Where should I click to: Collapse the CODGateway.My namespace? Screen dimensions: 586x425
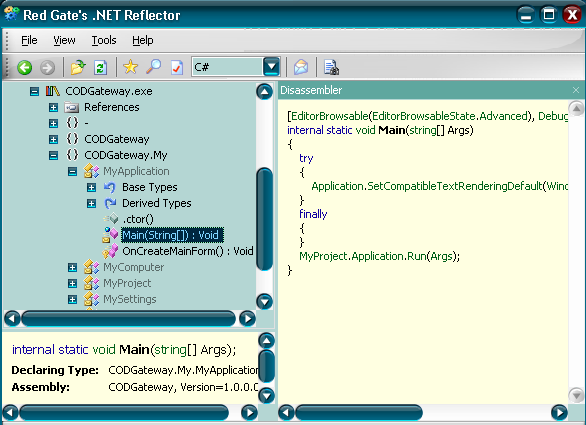53,155
